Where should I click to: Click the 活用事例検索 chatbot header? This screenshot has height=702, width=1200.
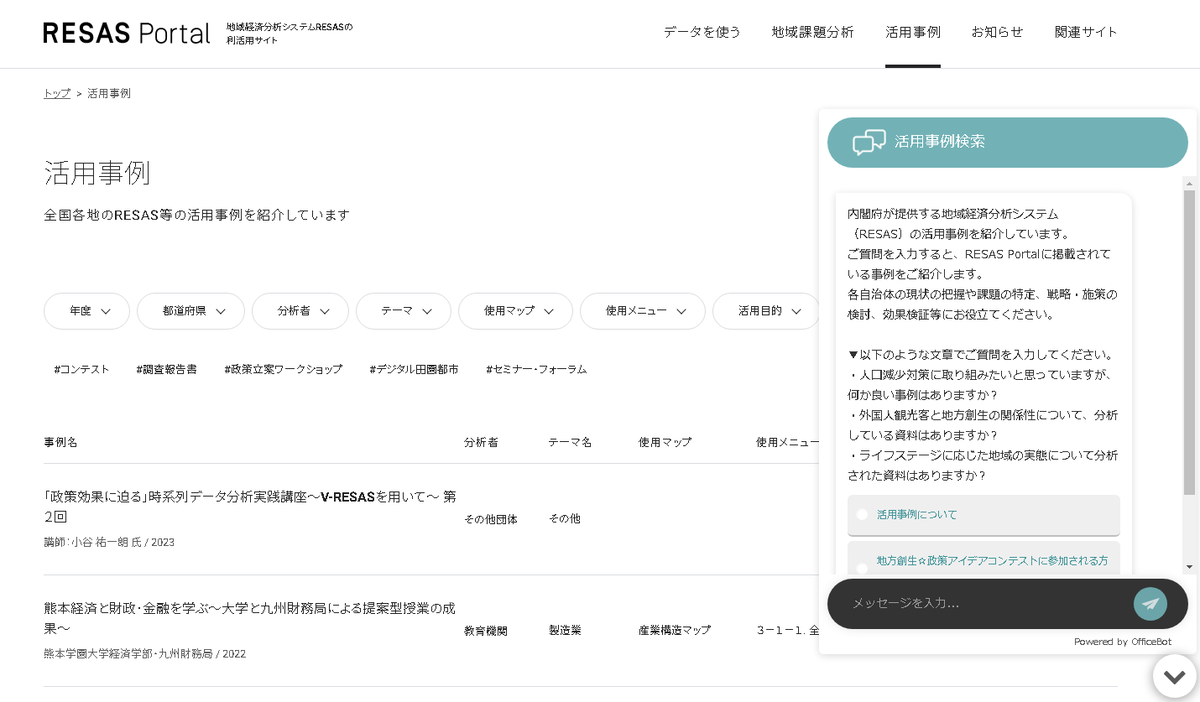tap(1007, 142)
